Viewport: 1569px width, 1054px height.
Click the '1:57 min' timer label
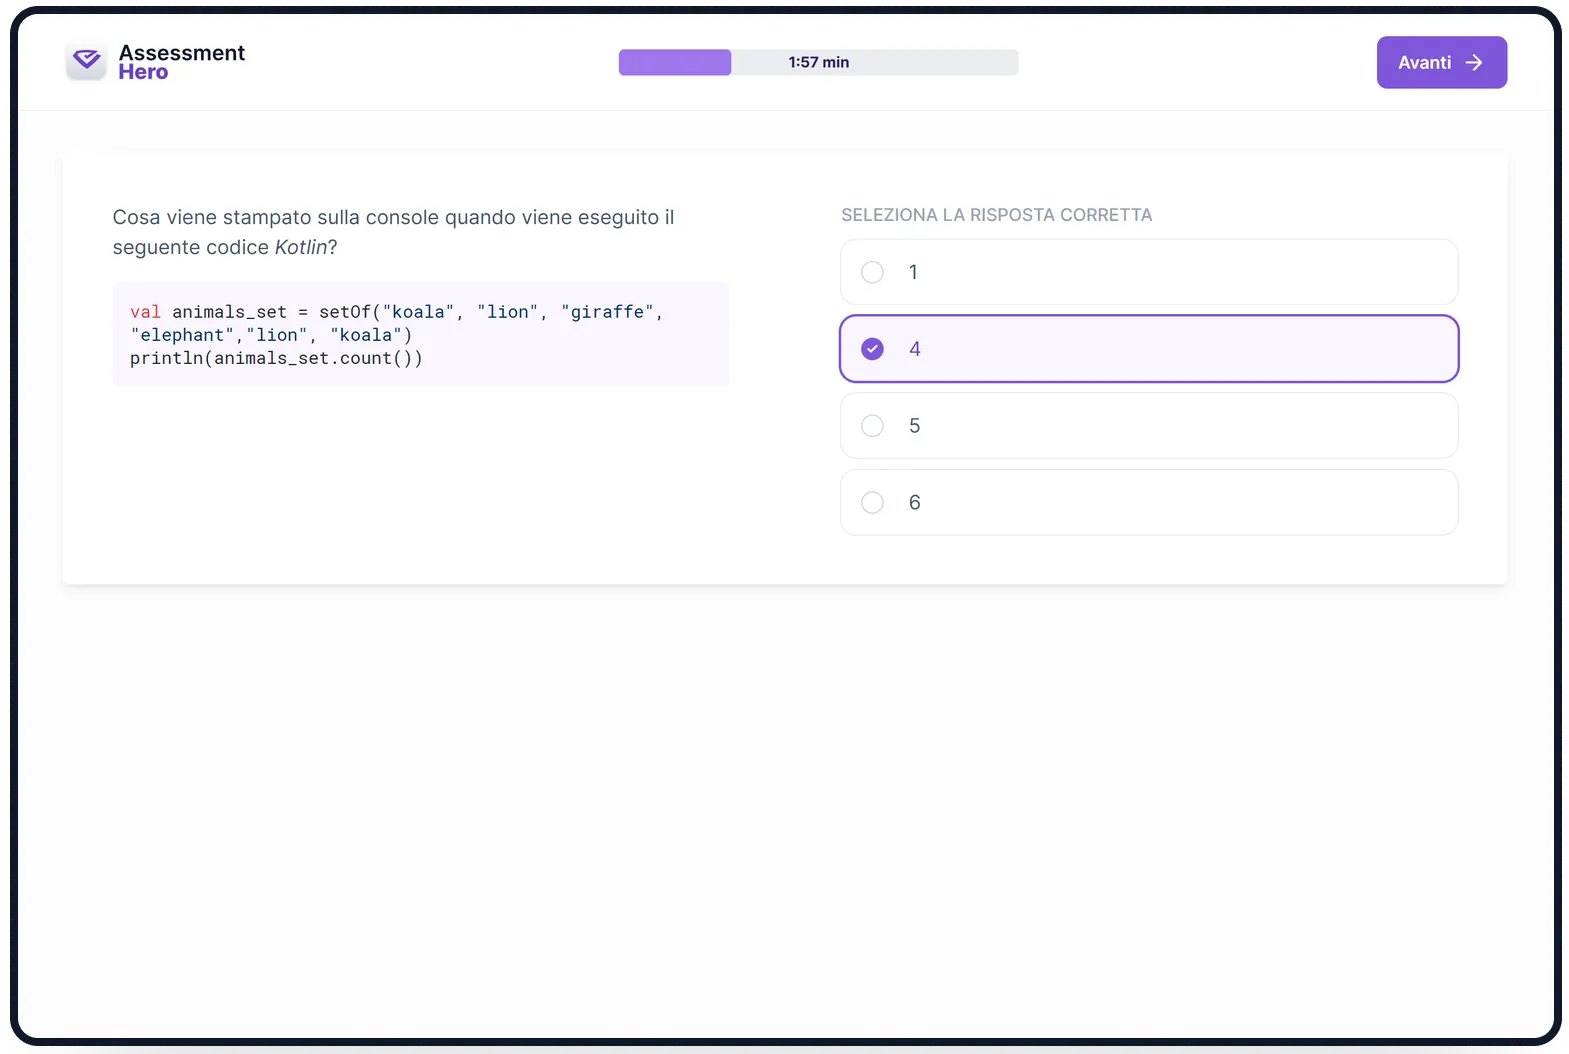818,62
